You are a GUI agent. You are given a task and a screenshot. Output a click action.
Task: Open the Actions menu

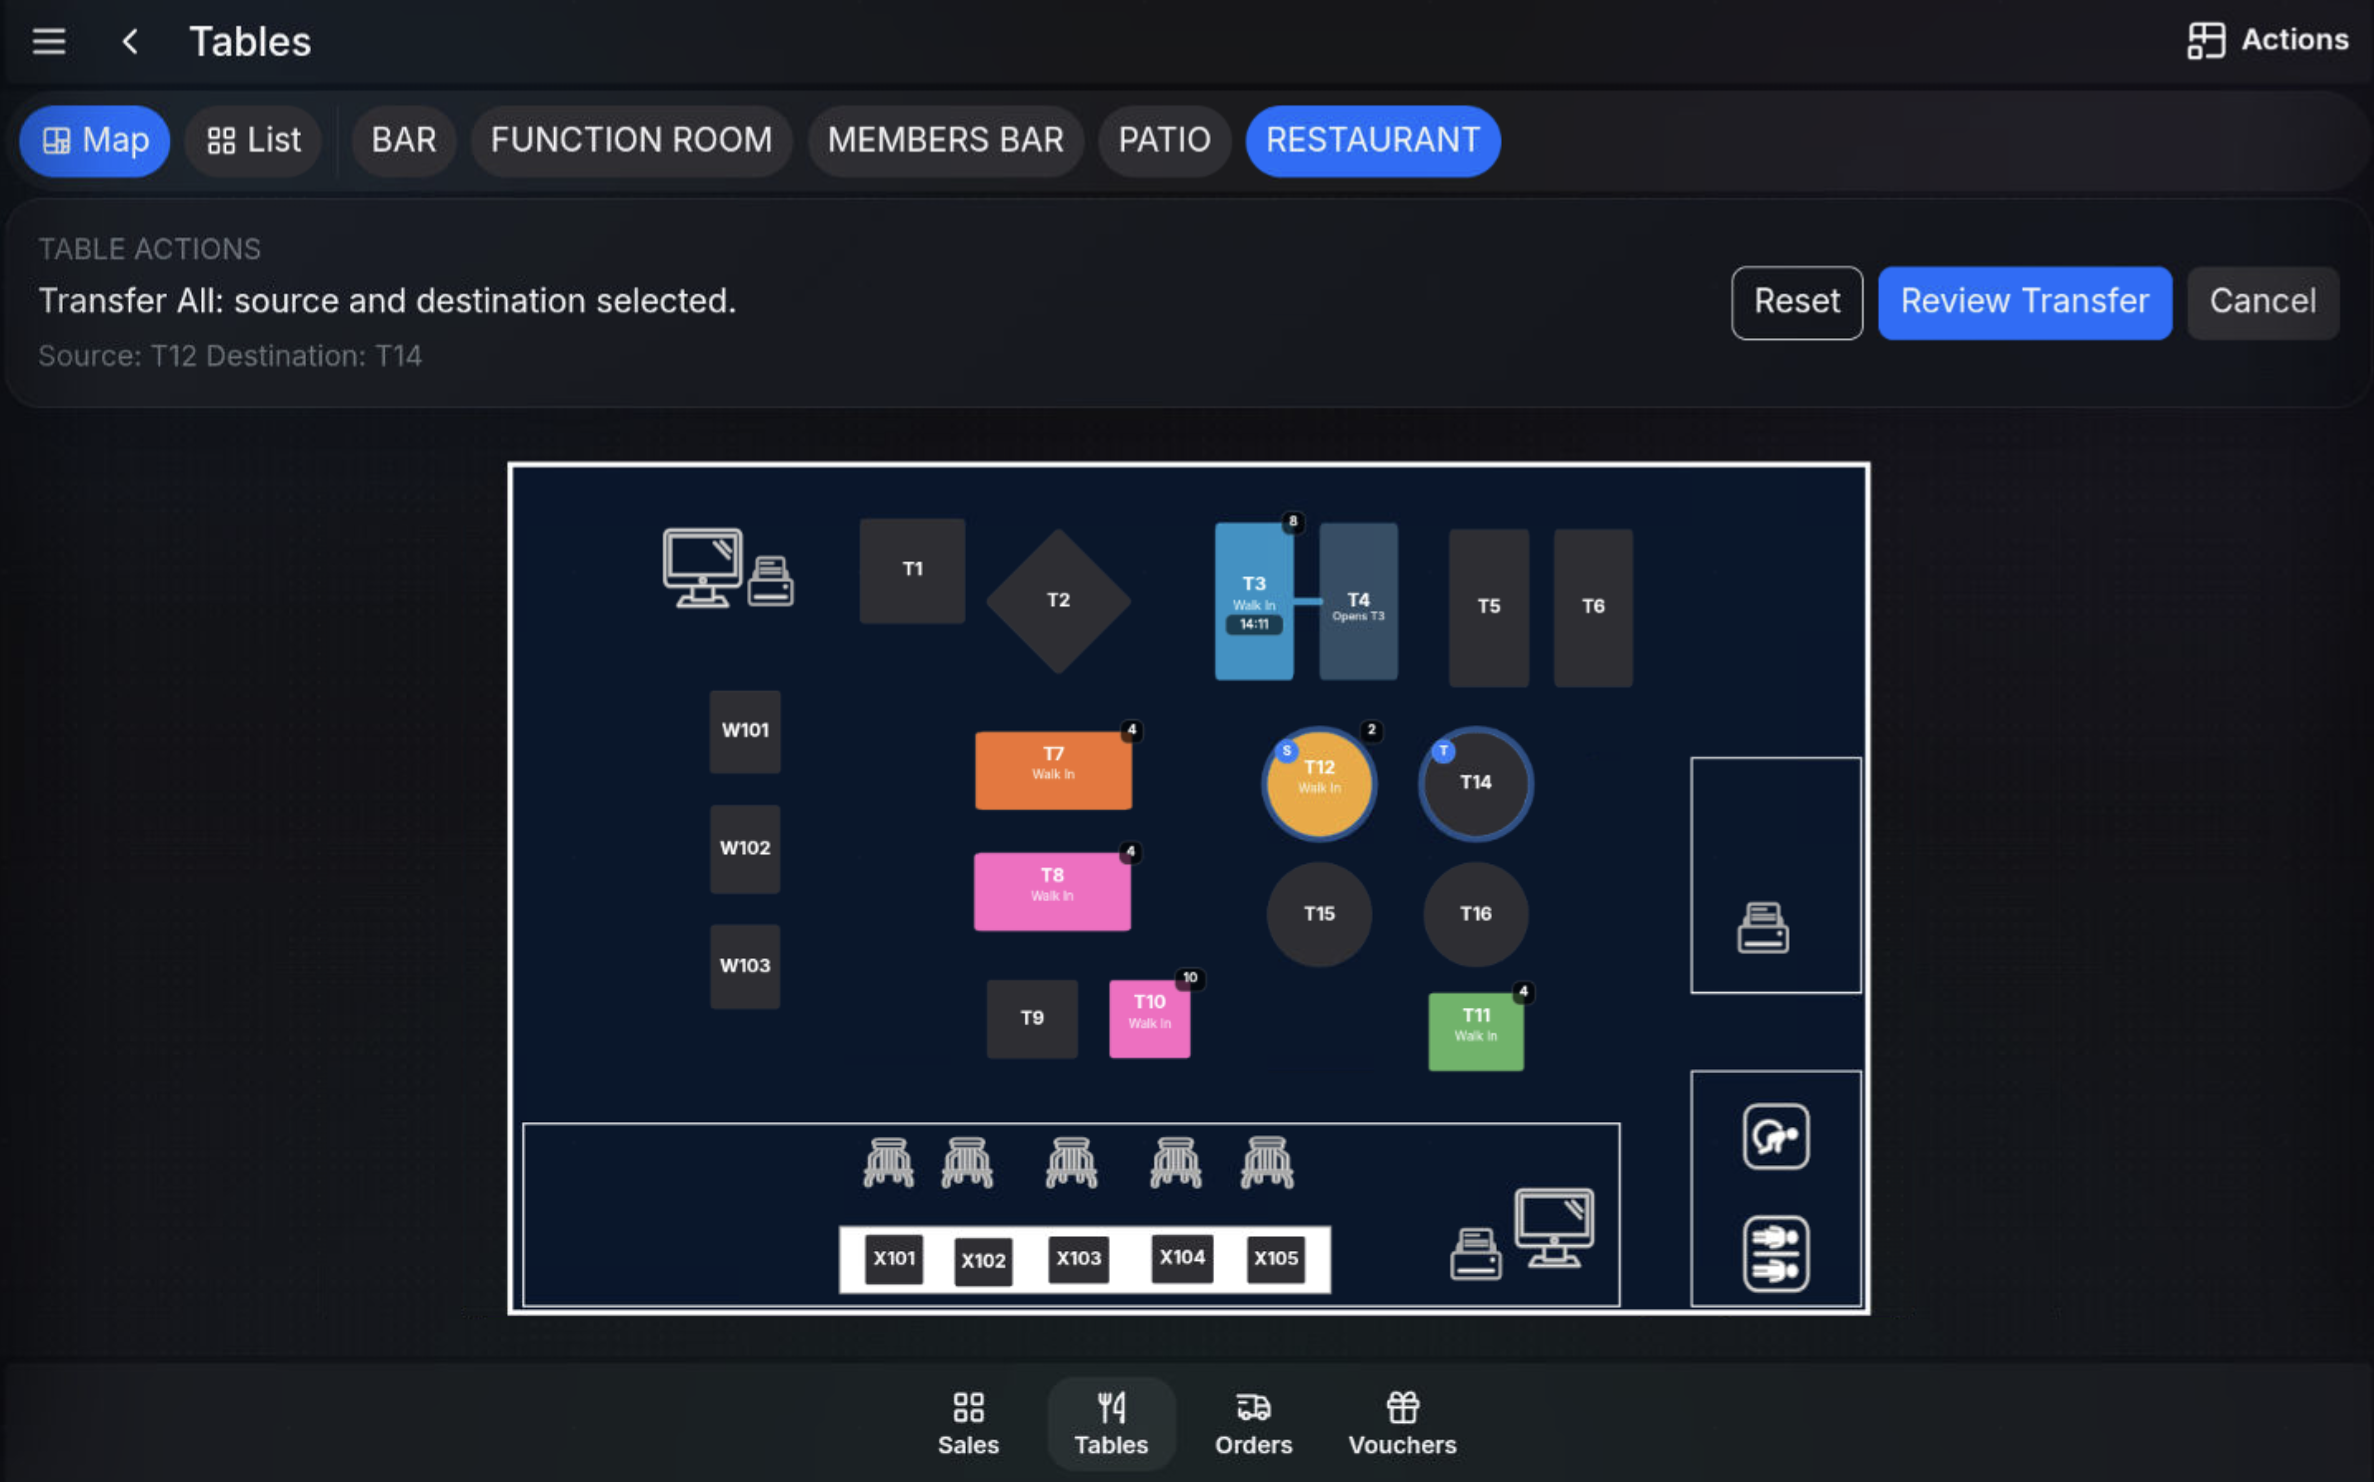tap(2267, 40)
